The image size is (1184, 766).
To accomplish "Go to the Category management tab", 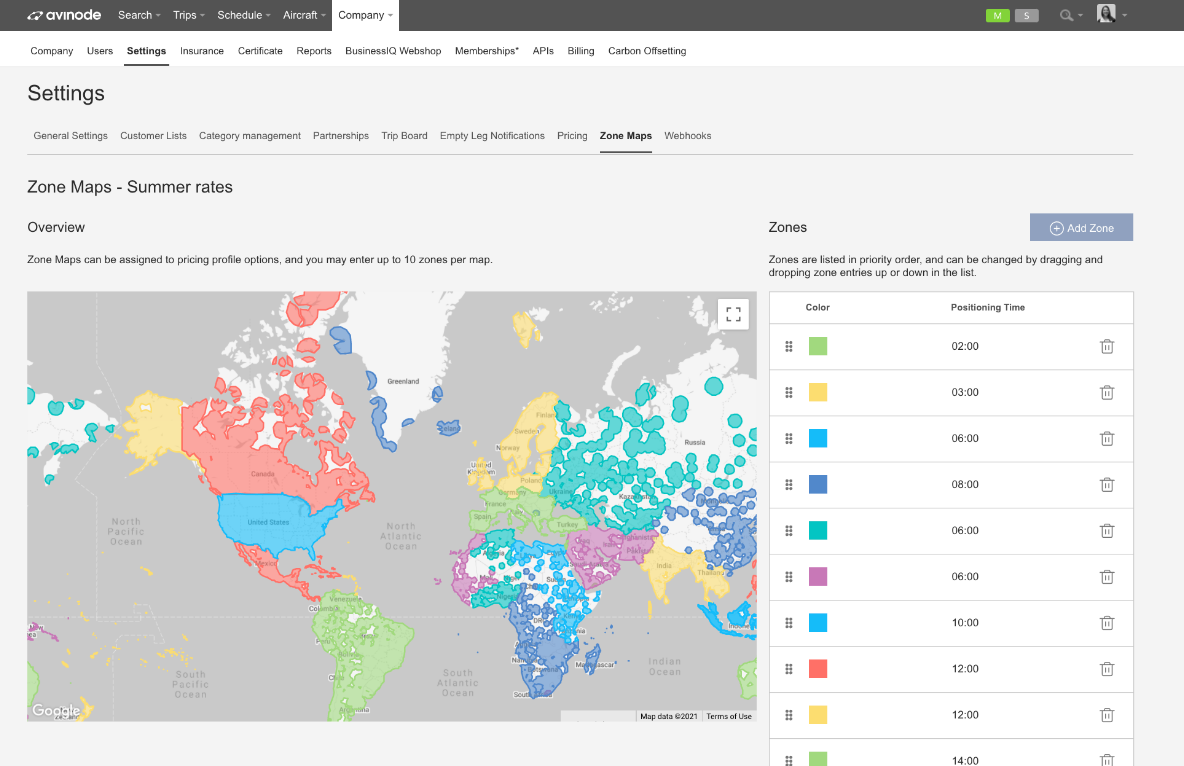I will click(250, 136).
